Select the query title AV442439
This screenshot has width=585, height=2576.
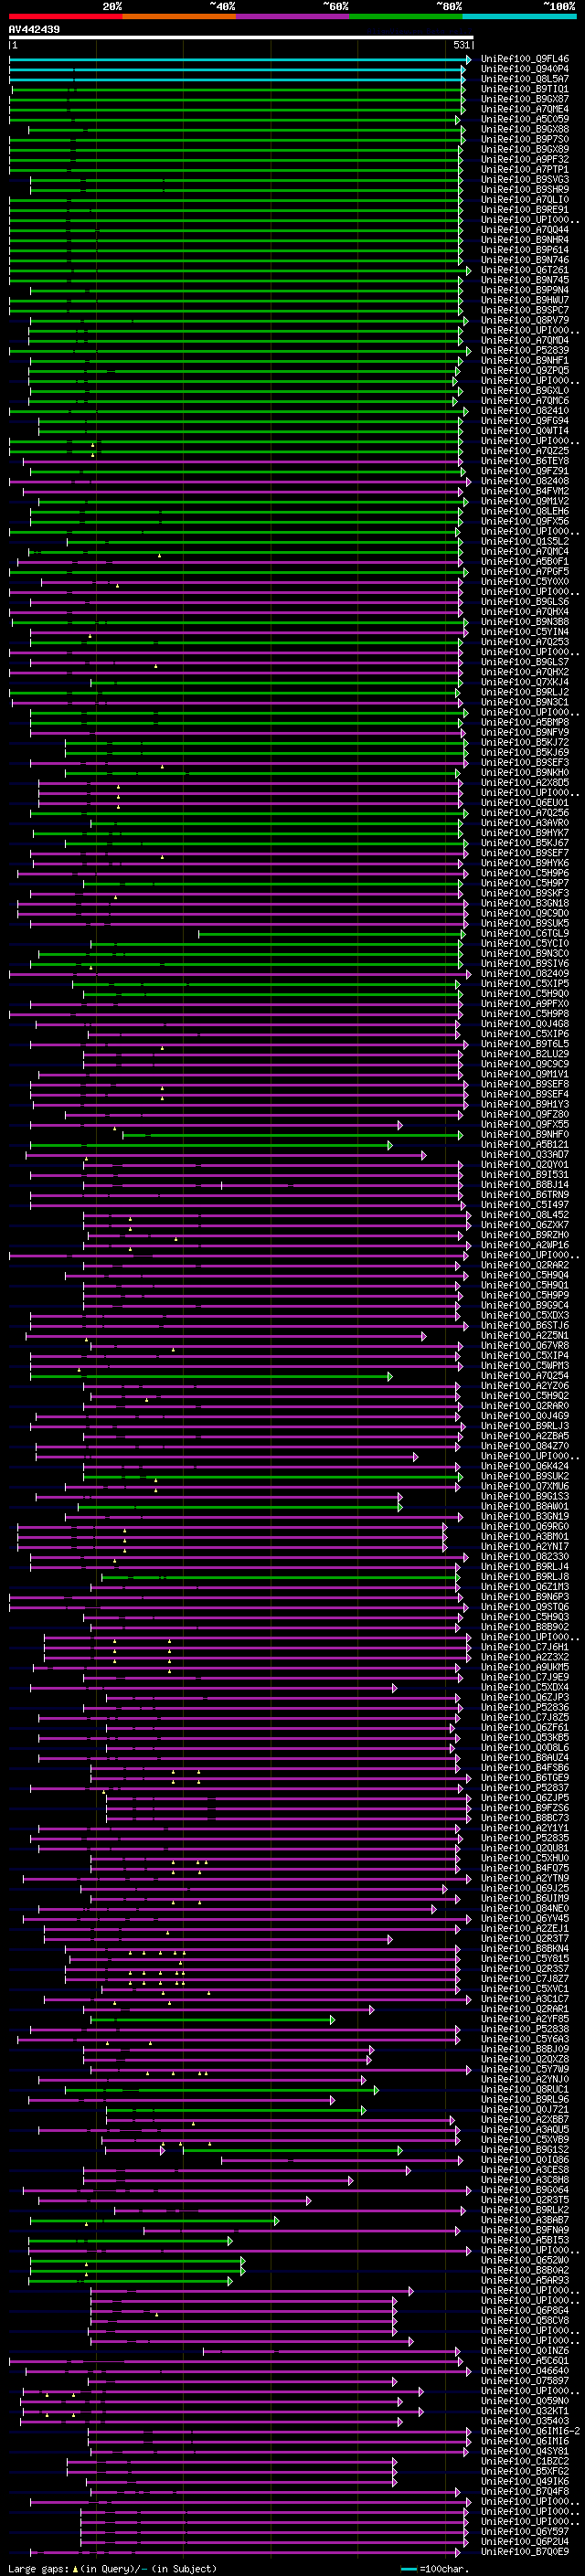tap(34, 30)
